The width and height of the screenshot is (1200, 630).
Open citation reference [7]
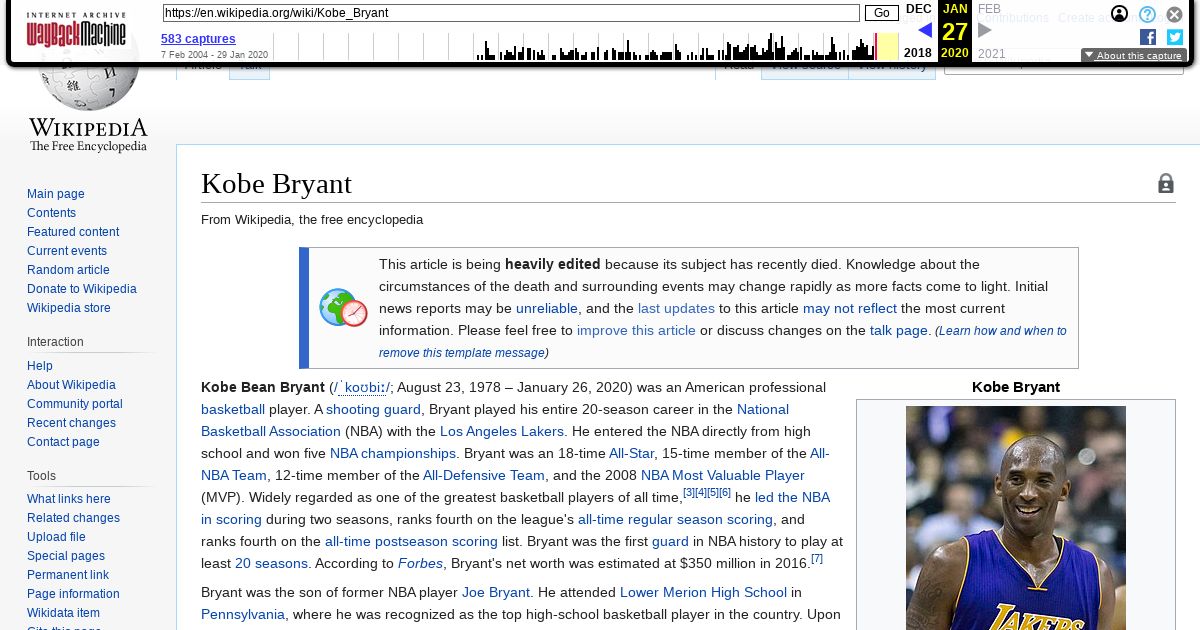[817, 559]
